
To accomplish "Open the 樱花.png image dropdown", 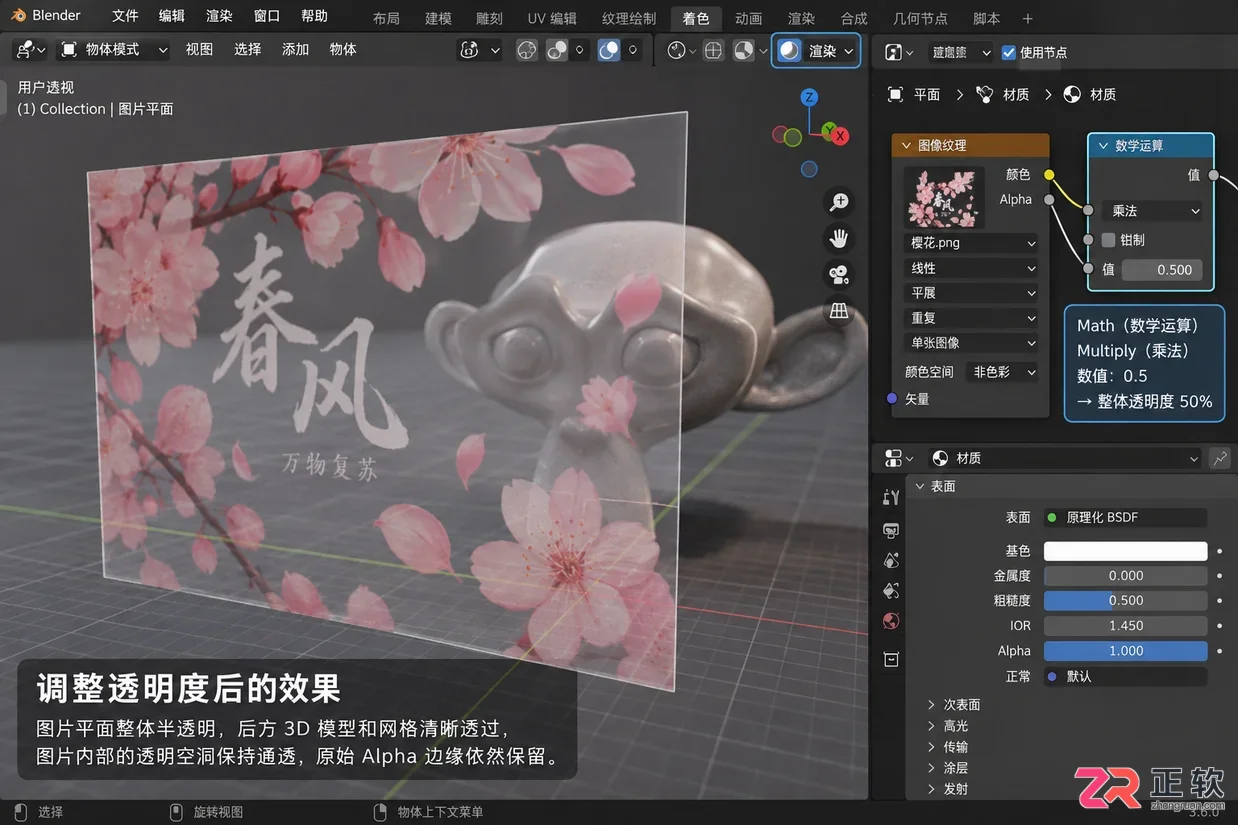I will 971,243.
